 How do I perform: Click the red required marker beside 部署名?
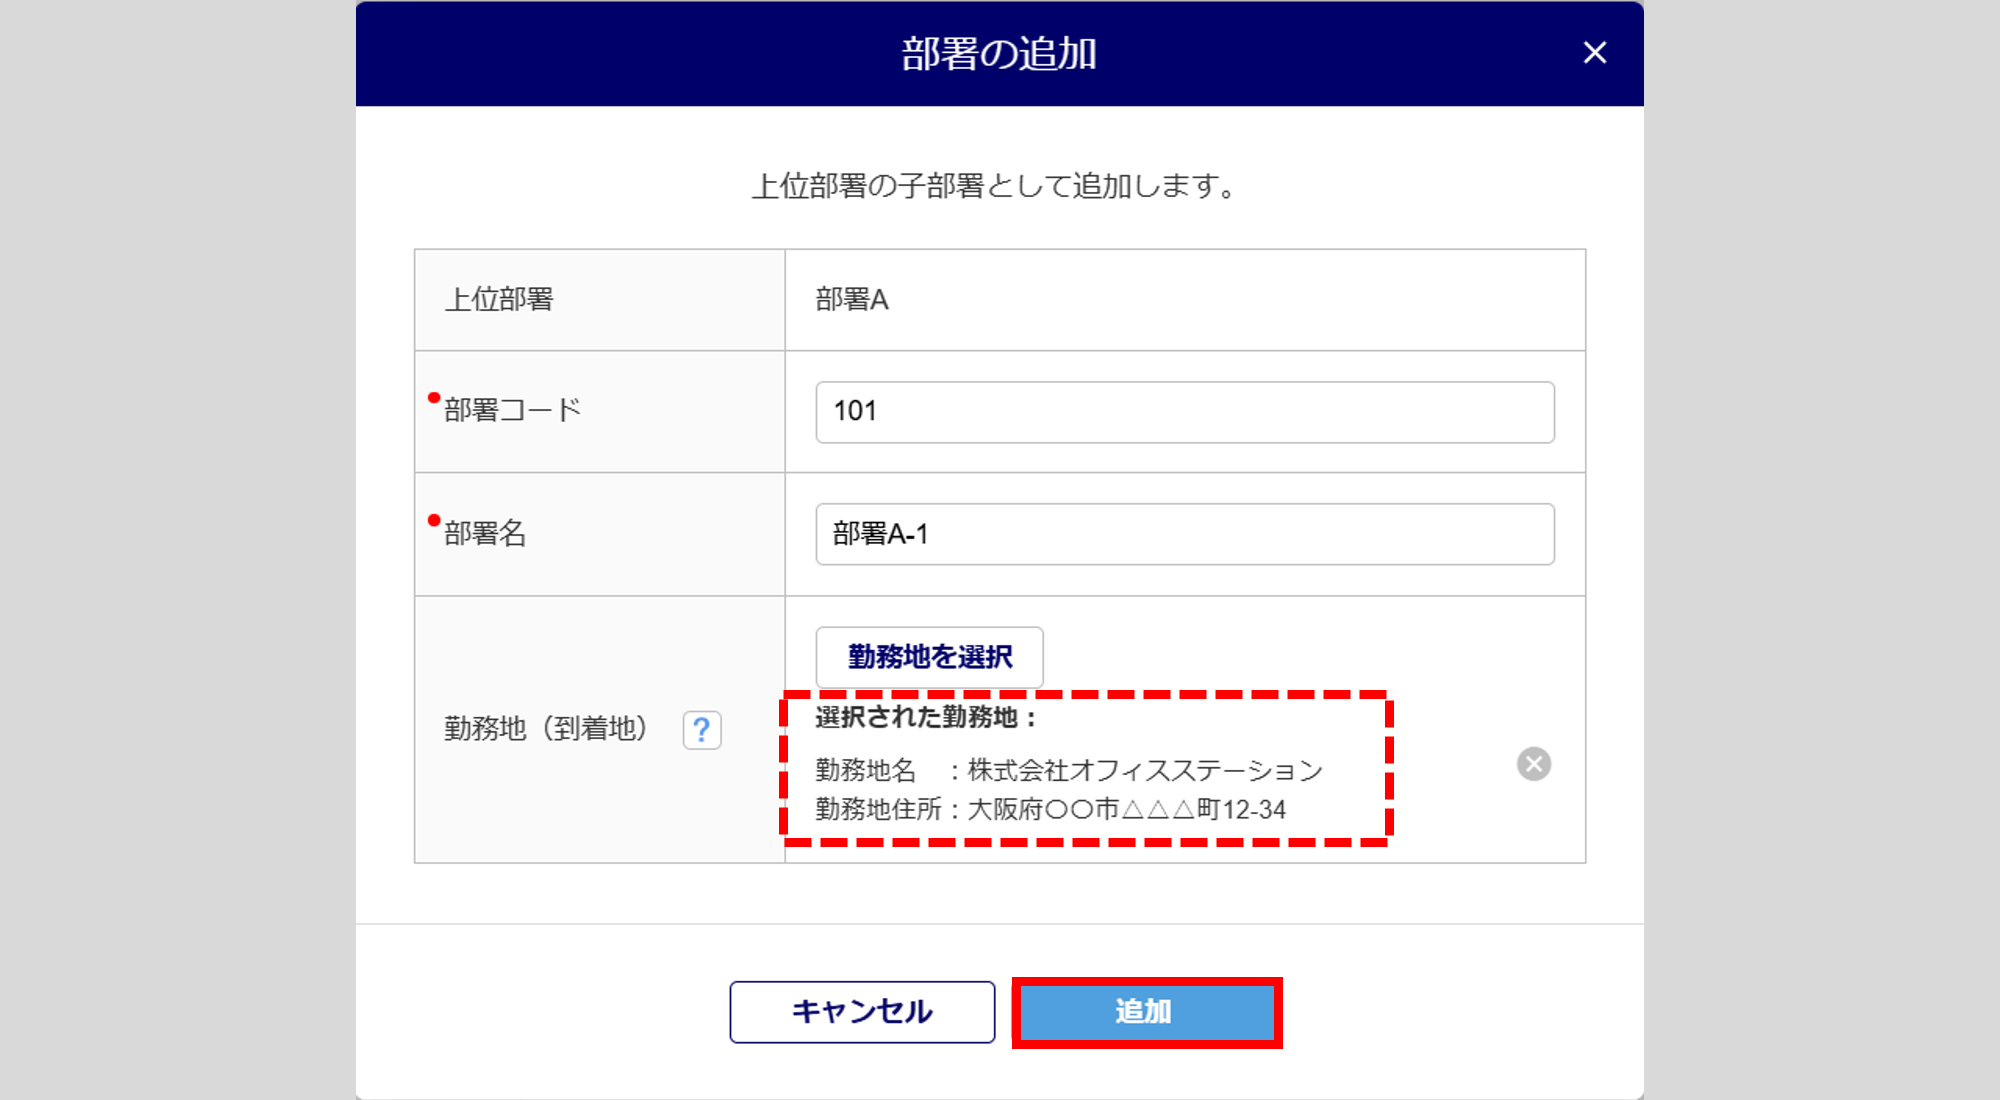coord(434,520)
